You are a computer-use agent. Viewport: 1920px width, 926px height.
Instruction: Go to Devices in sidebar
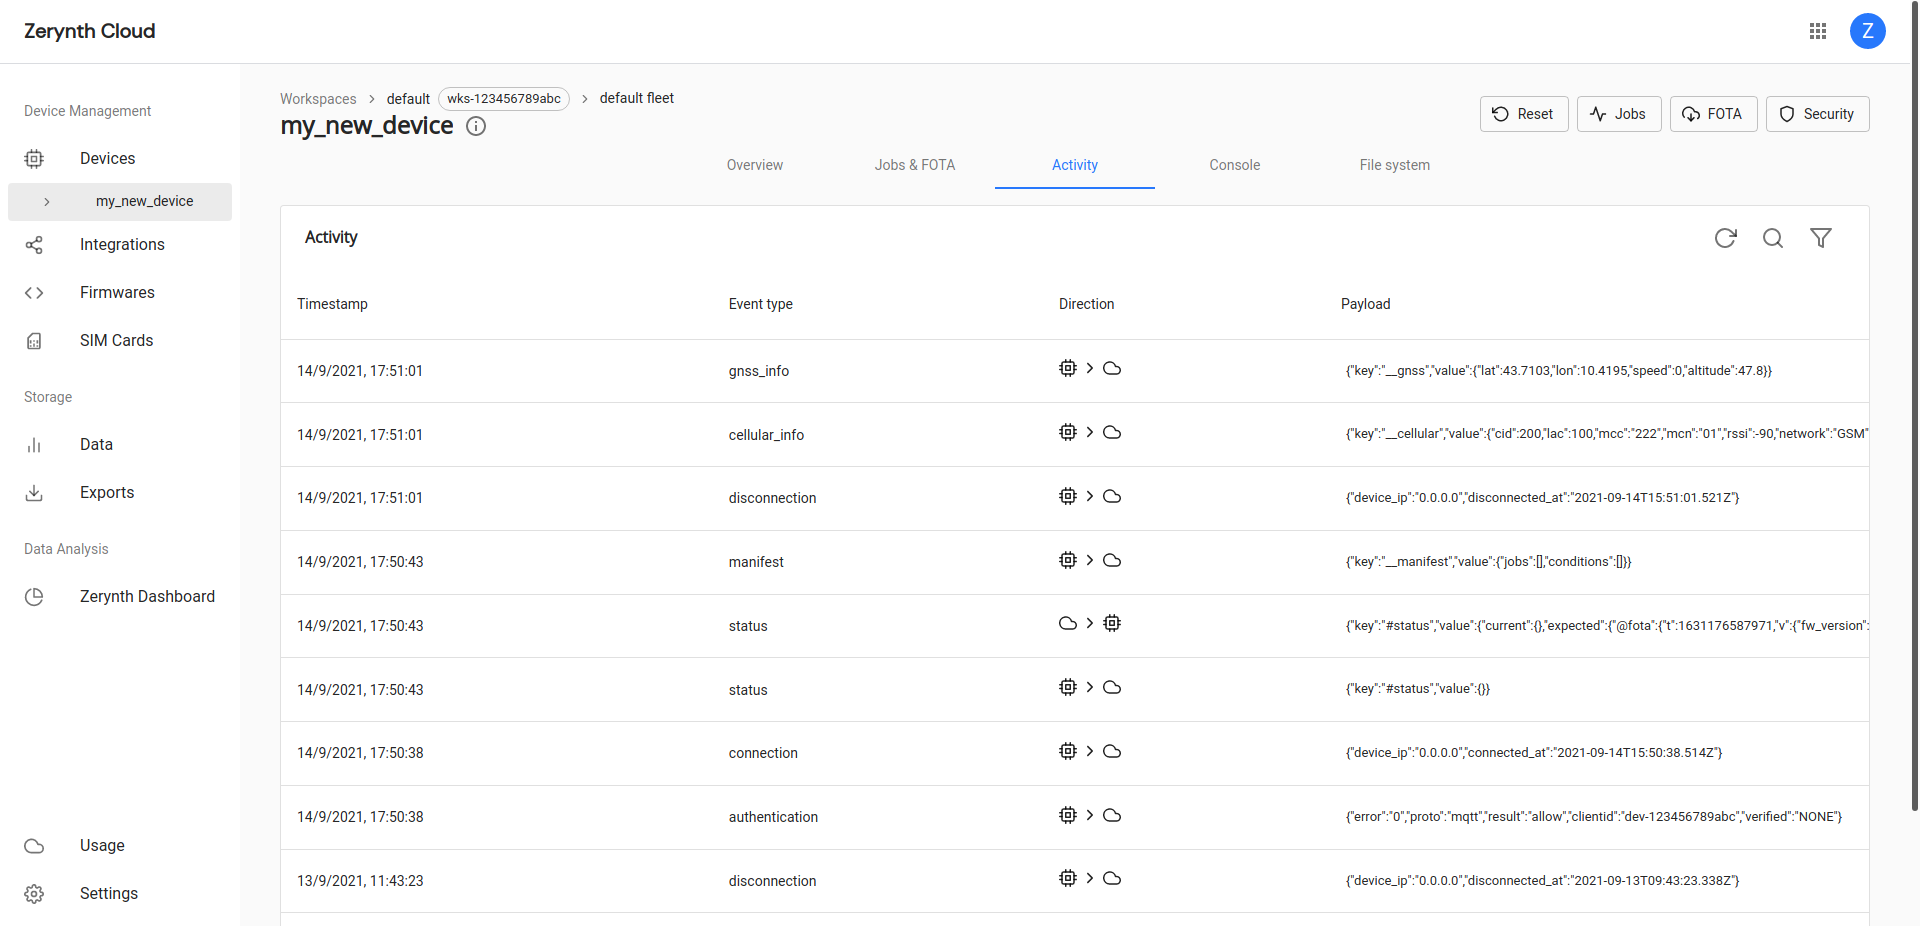(x=107, y=158)
